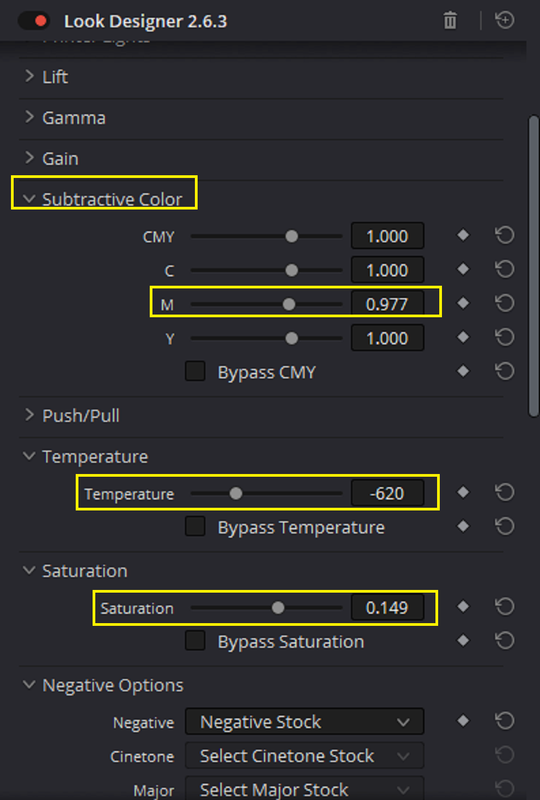Reset the Negative stock selection
This screenshot has width=540, height=800.
(504, 721)
